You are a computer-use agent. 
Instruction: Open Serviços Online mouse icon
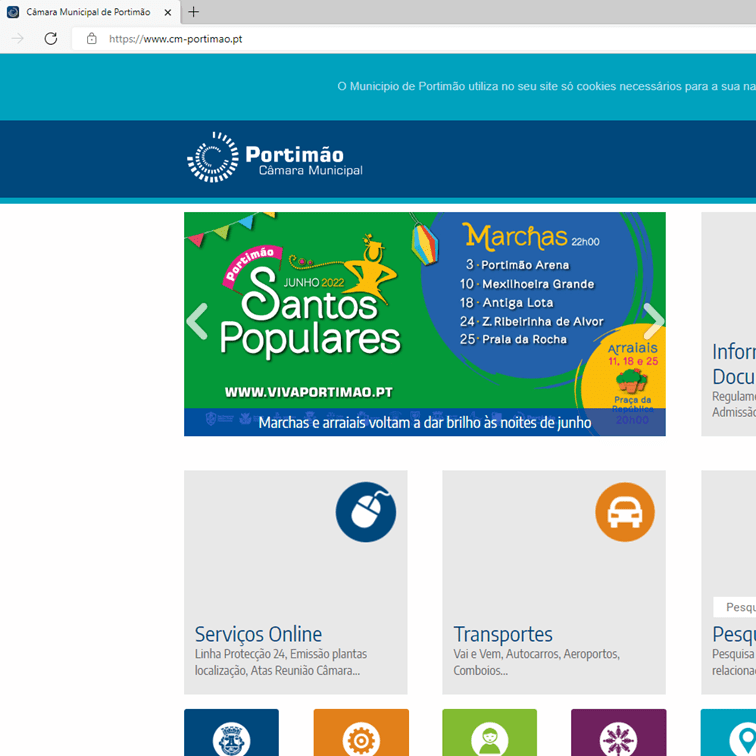pos(365,512)
